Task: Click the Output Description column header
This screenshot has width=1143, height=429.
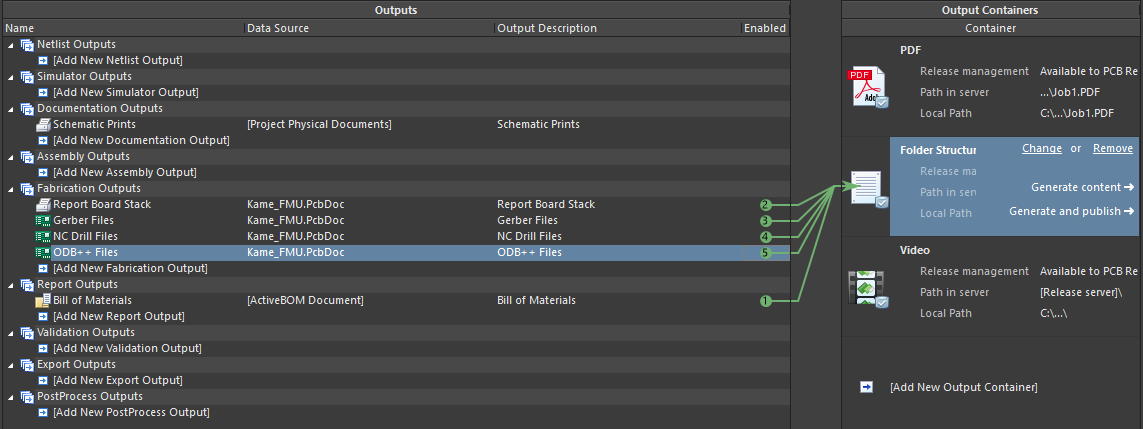Action: [x=617, y=28]
